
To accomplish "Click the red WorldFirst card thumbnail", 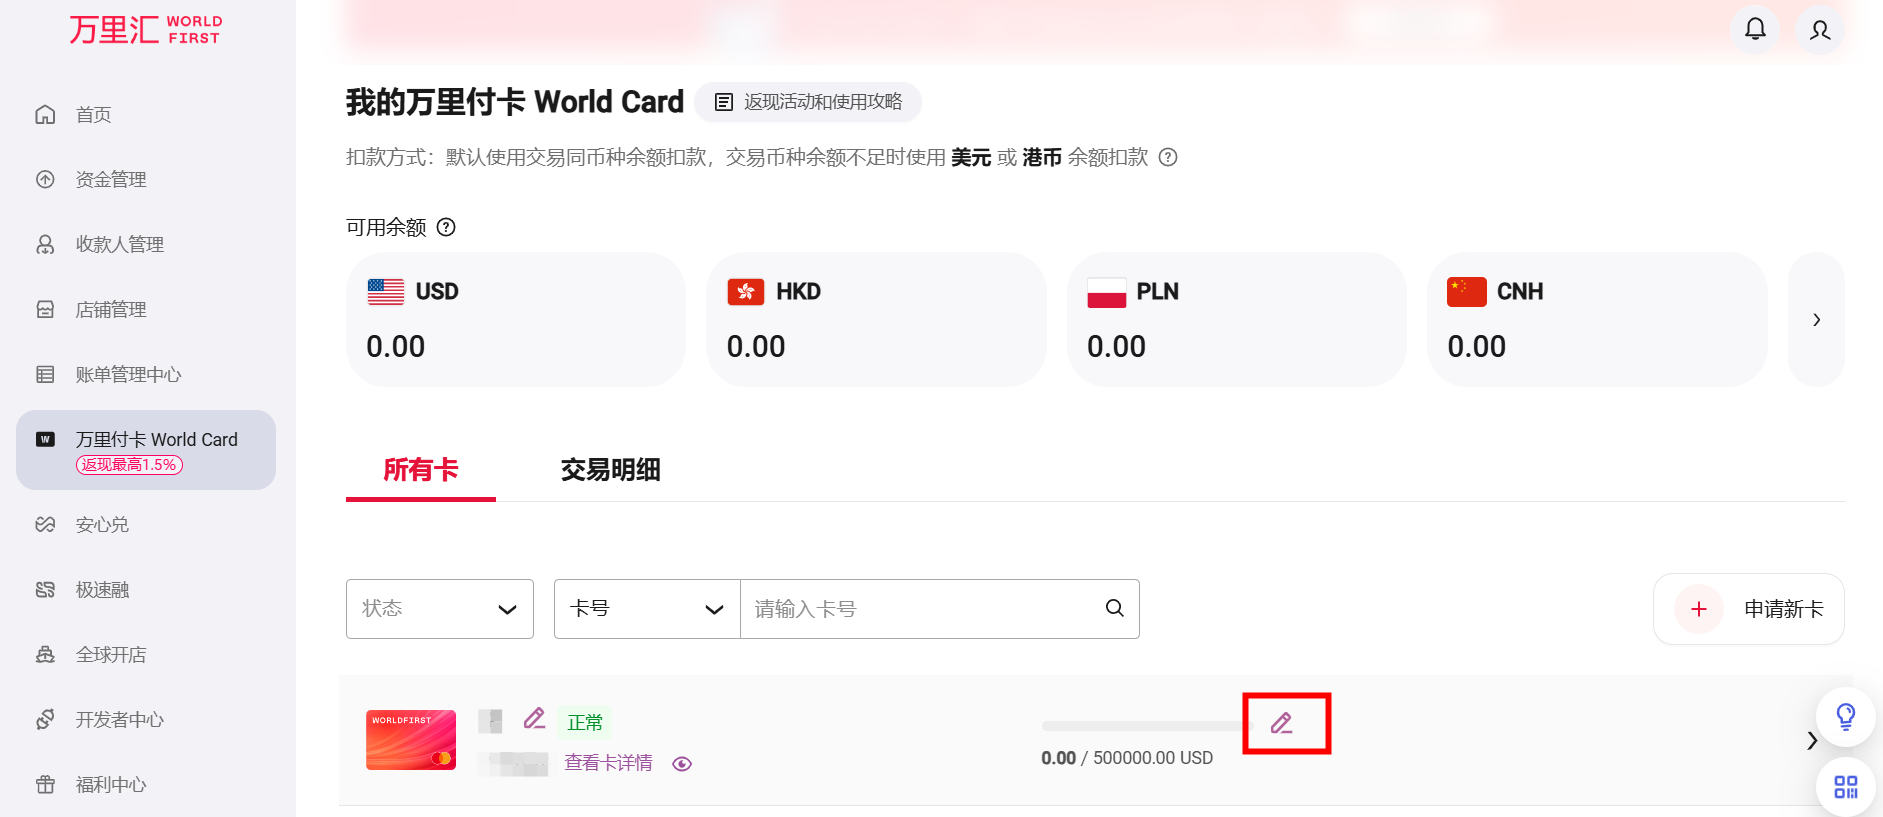I will pyautogui.click(x=411, y=740).
